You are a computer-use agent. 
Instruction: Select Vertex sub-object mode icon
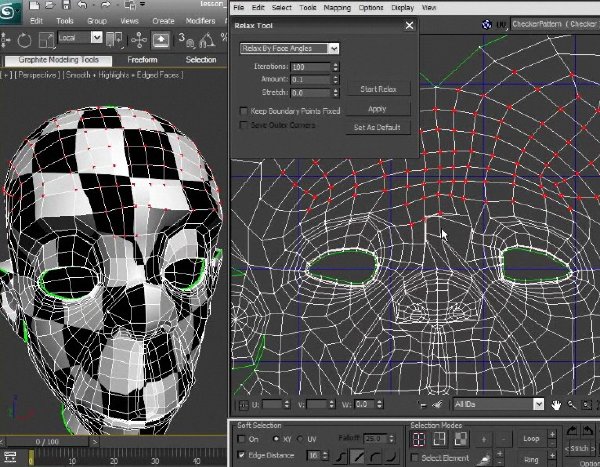[419, 439]
